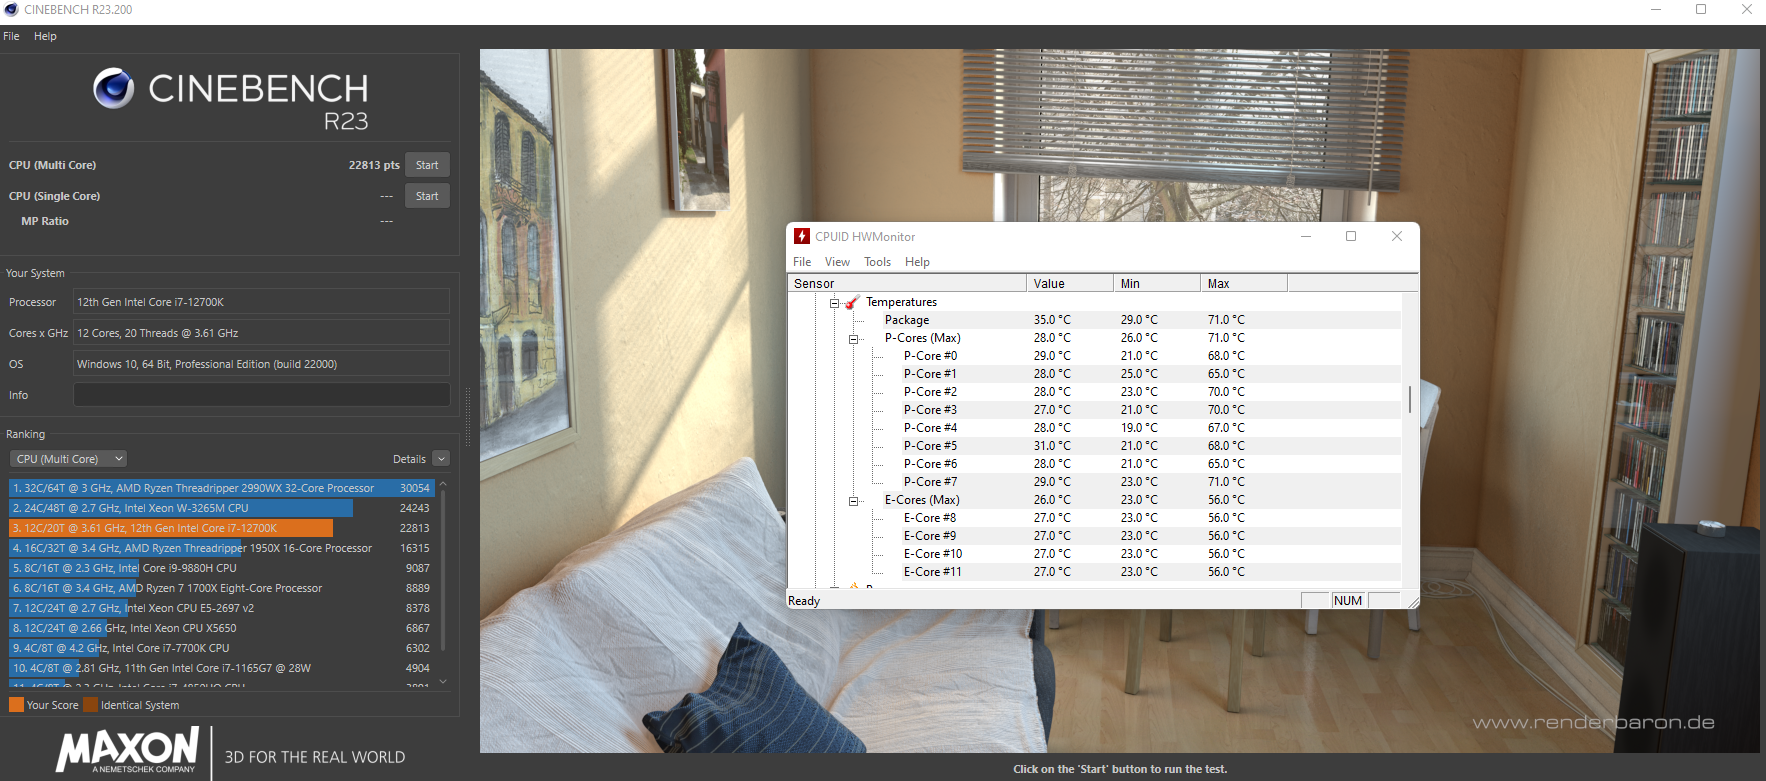Select ranking entry Threadripper 2990WX
Image resolution: width=1766 pixels, height=781 pixels.
tap(221, 488)
